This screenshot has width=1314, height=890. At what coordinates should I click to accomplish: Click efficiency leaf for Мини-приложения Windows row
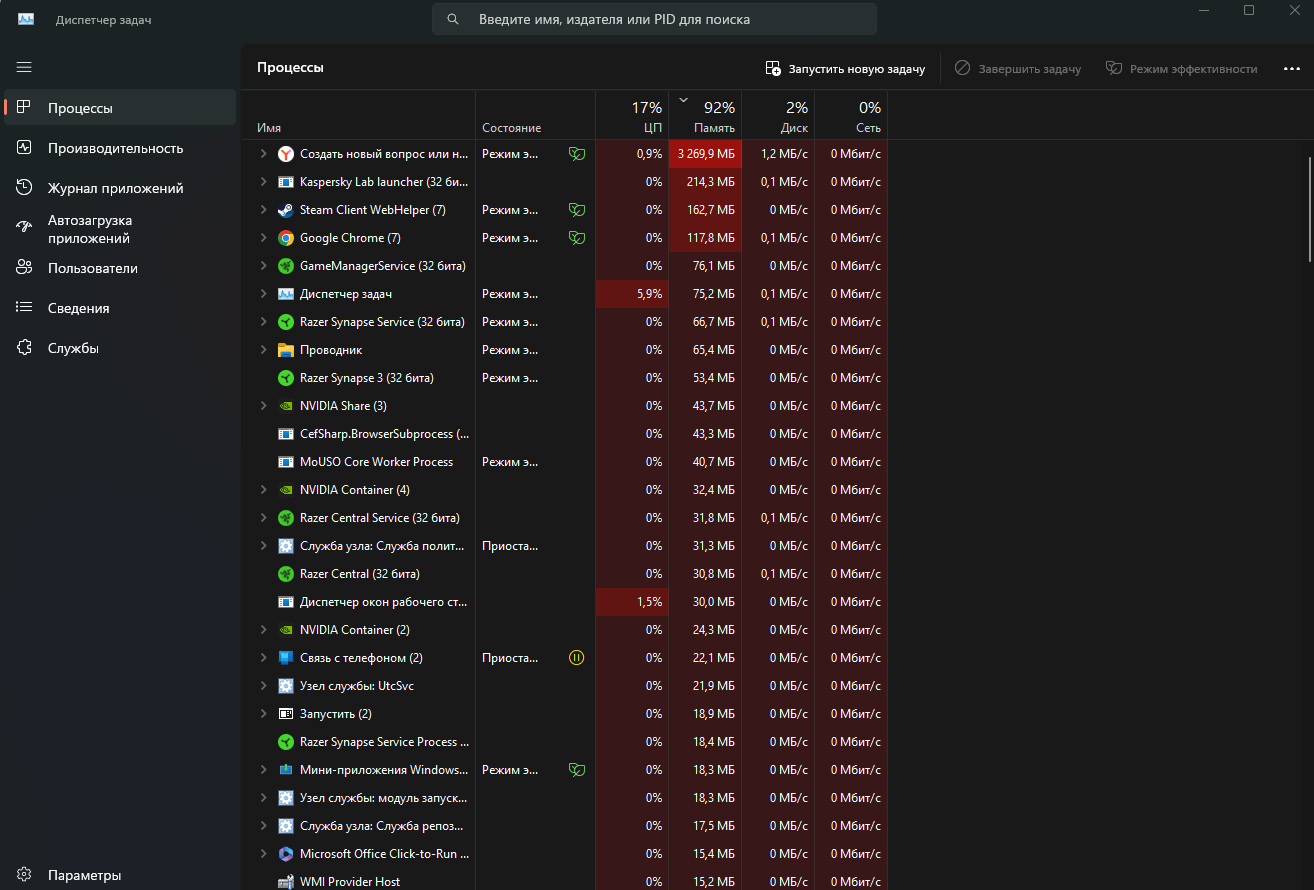coord(576,770)
